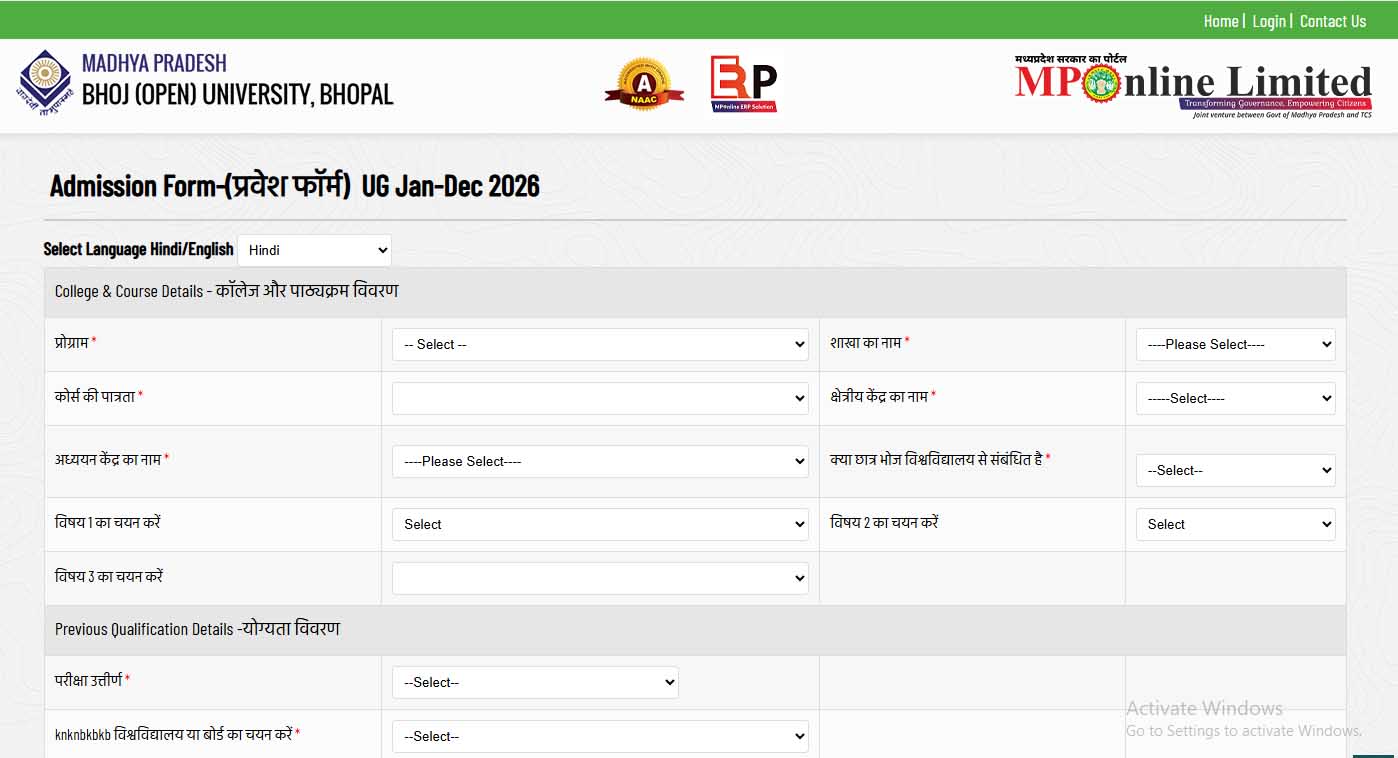Click the MPOnline Limited portal logo
Image resolution: width=1398 pixels, height=758 pixels.
1190,85
